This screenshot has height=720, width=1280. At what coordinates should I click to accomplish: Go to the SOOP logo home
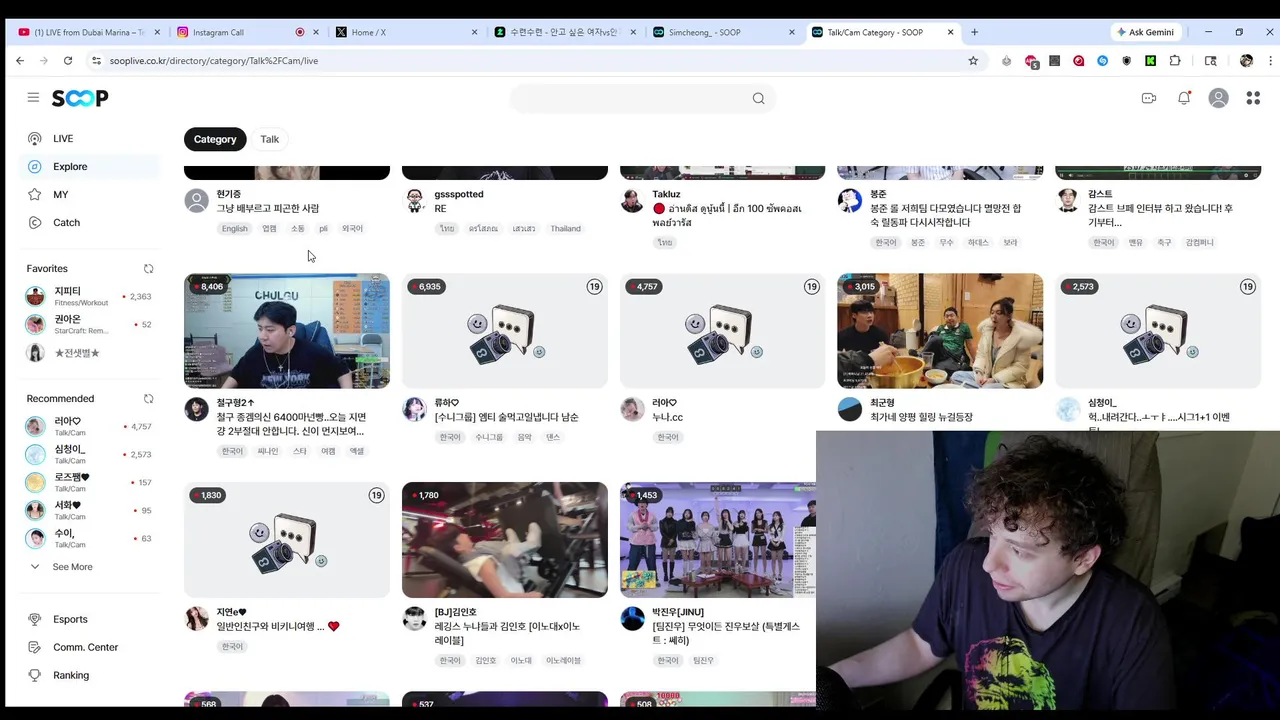tap(80, 98)
